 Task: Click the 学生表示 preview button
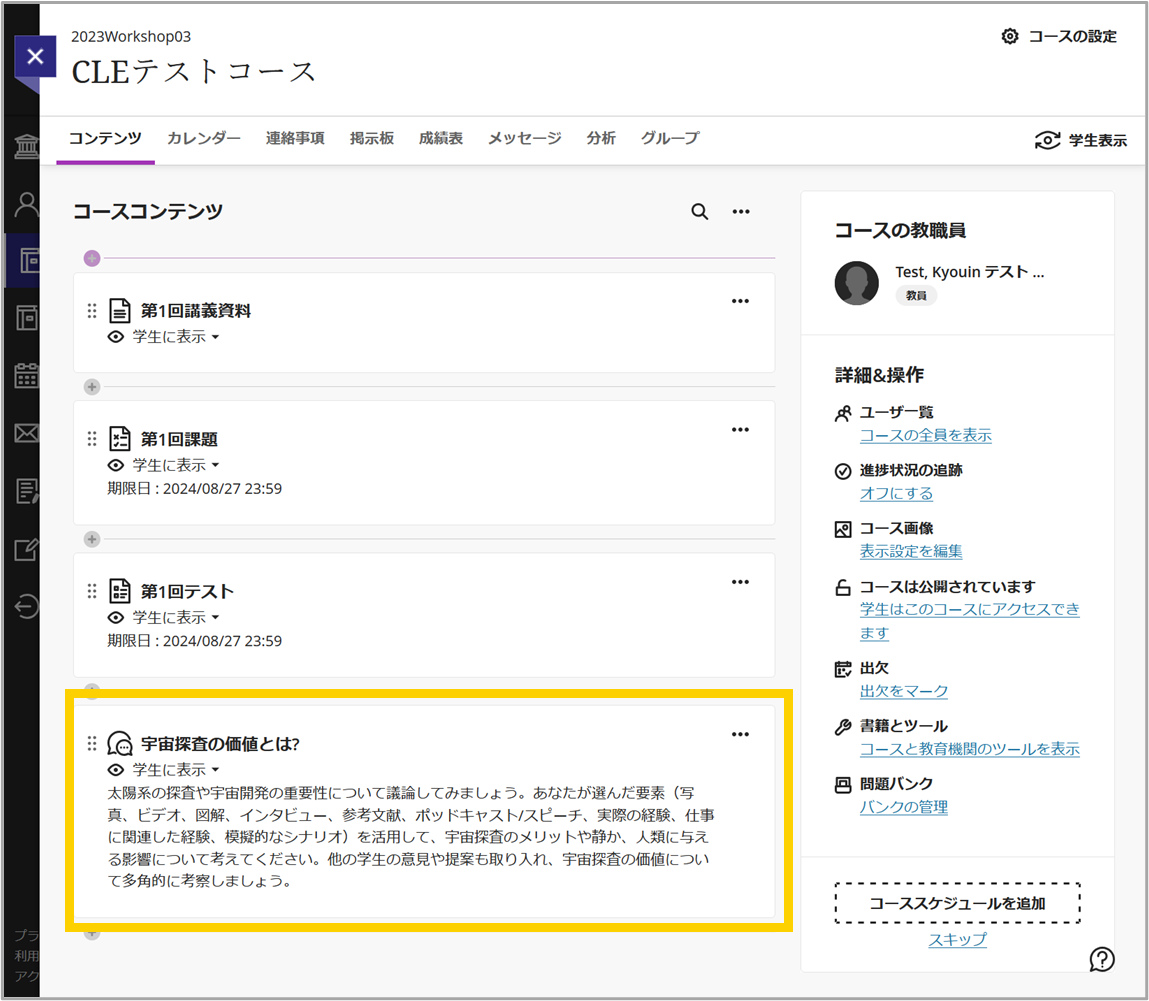coord(1081,140)
